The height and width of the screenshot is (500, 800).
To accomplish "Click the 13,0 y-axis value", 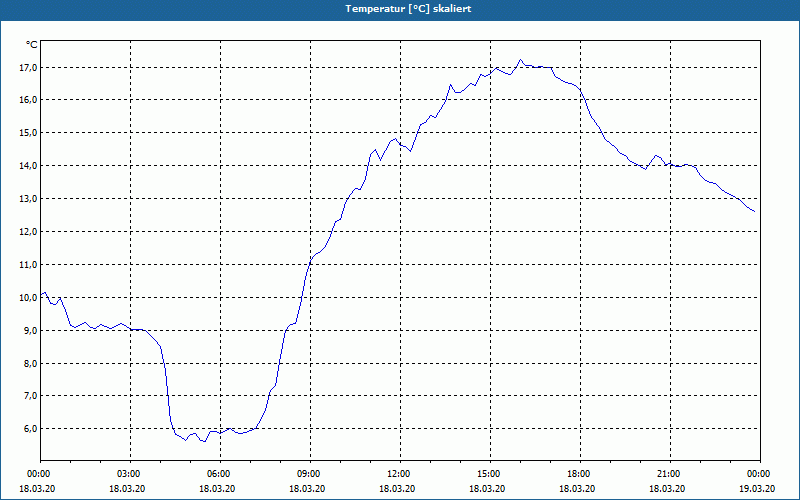I will (x=29, y=199).
